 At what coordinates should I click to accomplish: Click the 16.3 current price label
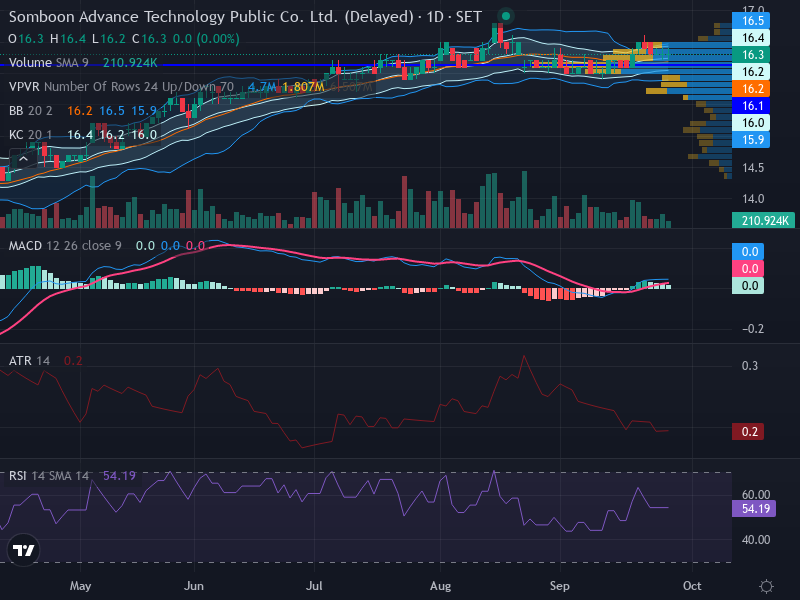(751, 55)
